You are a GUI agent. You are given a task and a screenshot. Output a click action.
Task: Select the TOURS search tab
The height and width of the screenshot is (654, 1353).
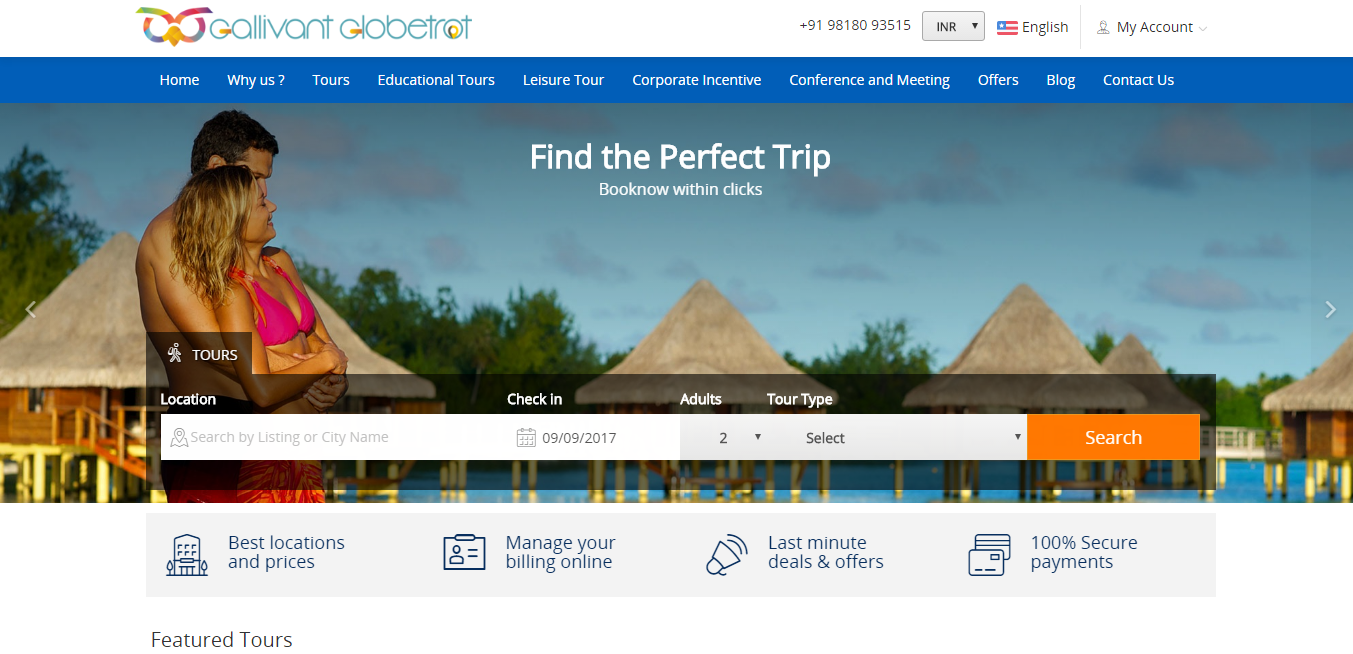point(199,354)
